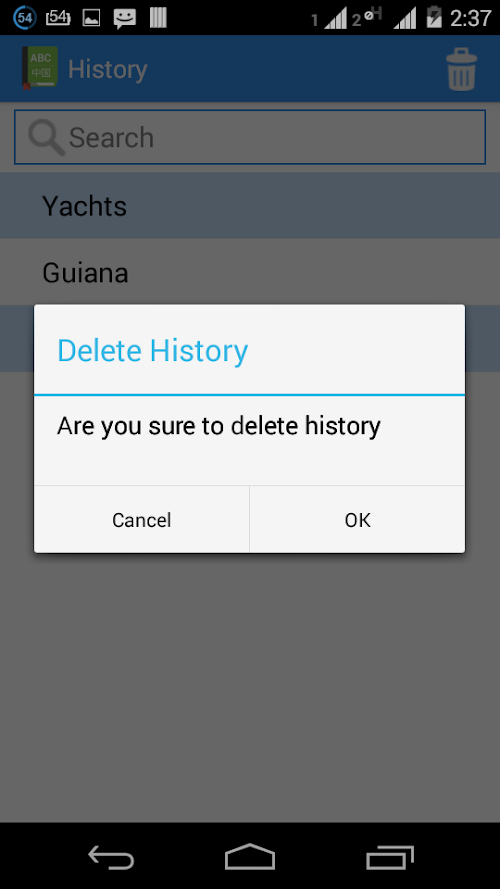The height and width of the screenshot is (889, 500).
Task: Tap the 2:37 clock in status bar
Action: click(470, 18)
